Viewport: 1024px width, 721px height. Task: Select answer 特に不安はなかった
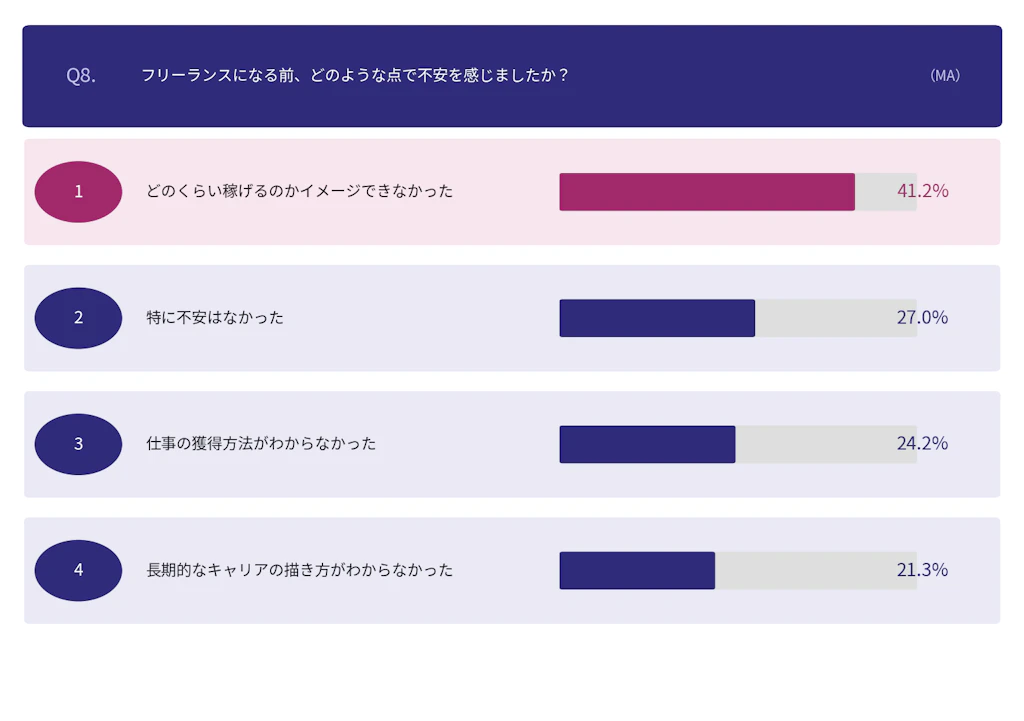[x=215, y=318]
